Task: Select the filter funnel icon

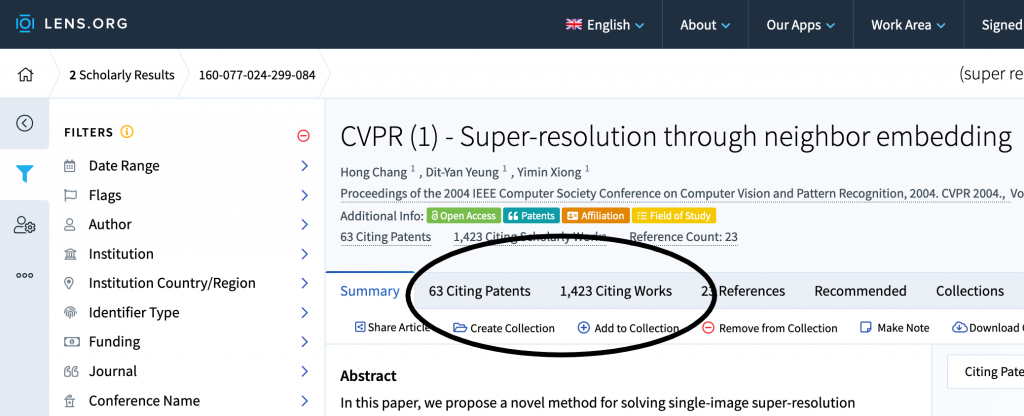Action: pyautogui.click(x=25, y=174)
